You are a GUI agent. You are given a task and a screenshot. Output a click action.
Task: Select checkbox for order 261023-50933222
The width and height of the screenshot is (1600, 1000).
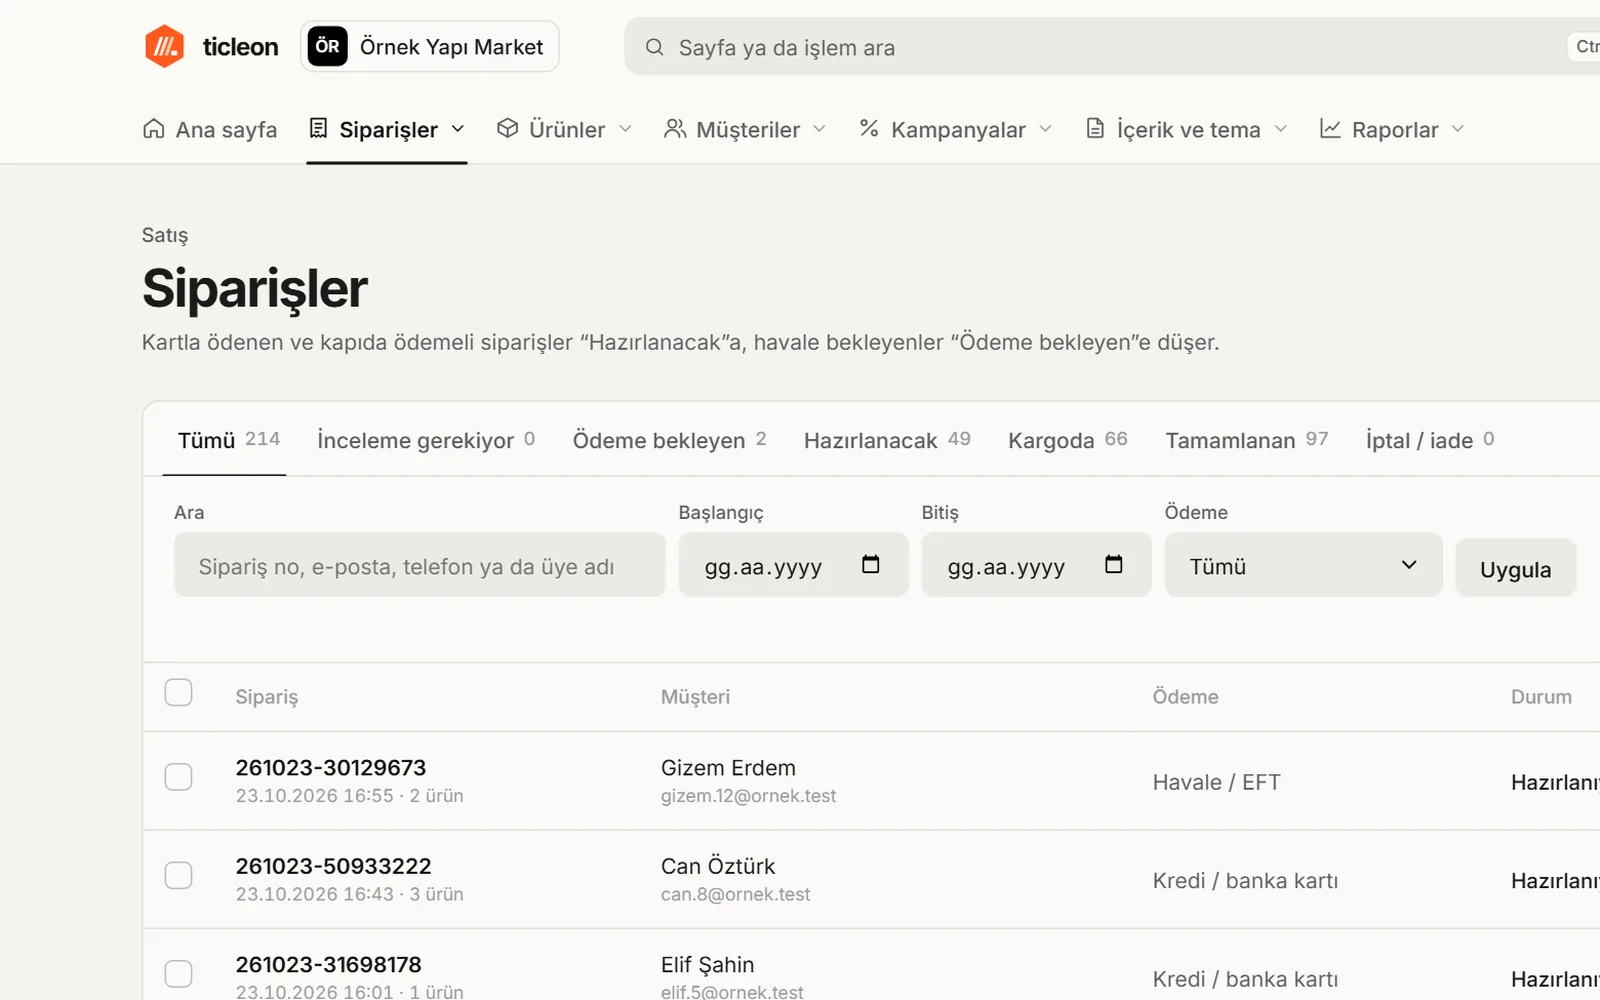point(178,875)
